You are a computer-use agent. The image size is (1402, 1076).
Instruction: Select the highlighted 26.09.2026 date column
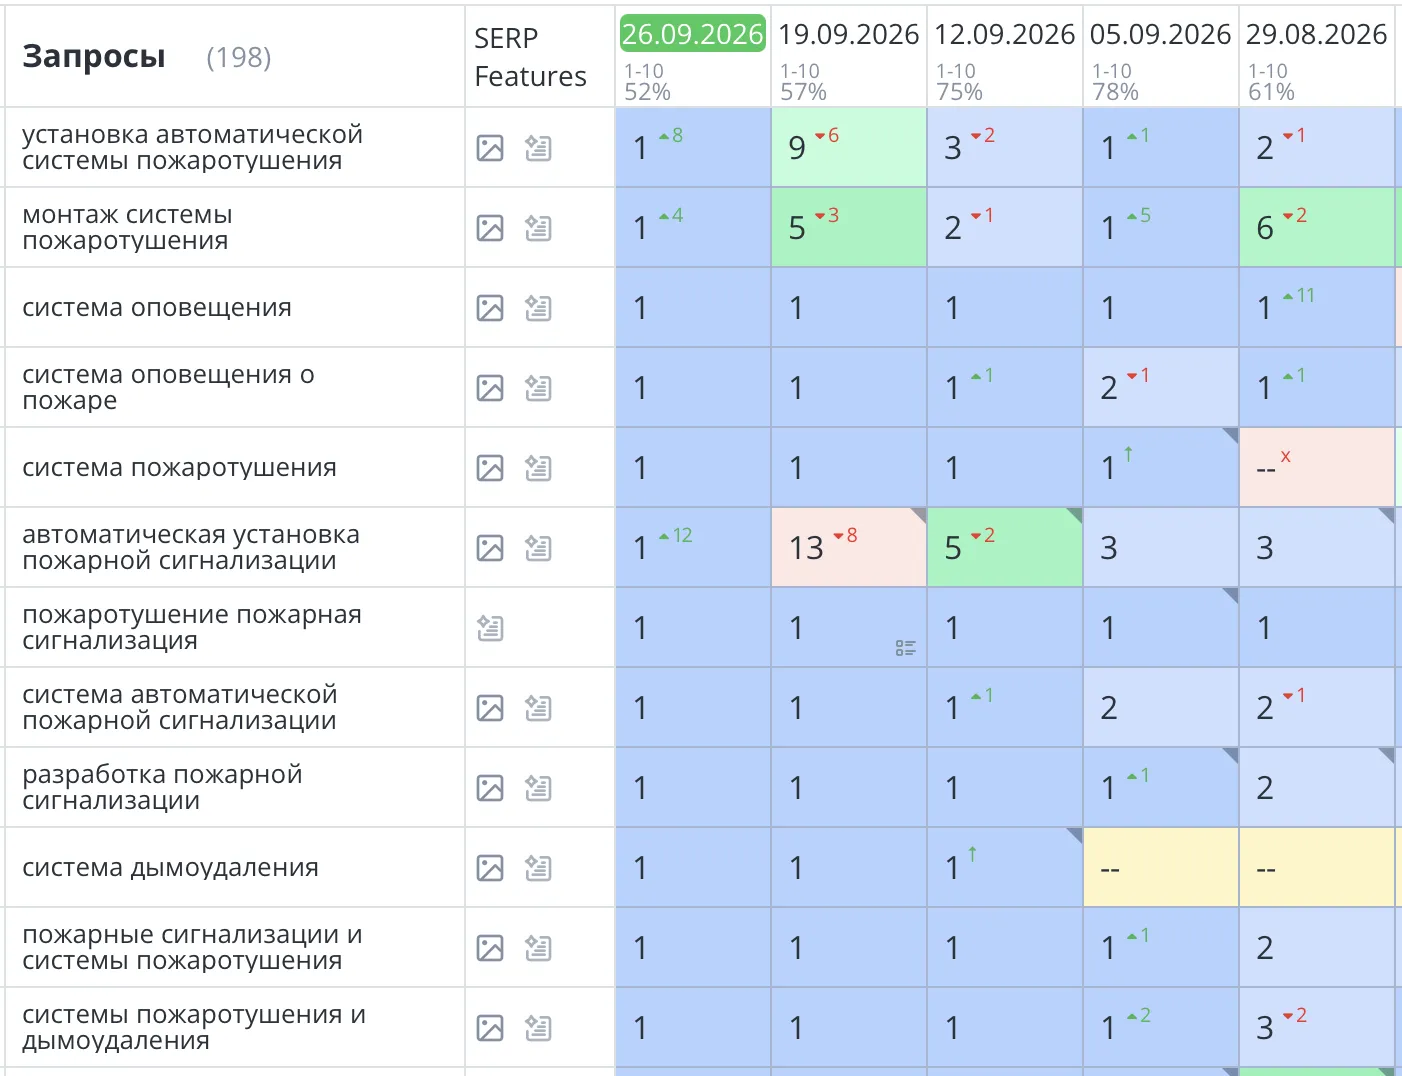692,34
